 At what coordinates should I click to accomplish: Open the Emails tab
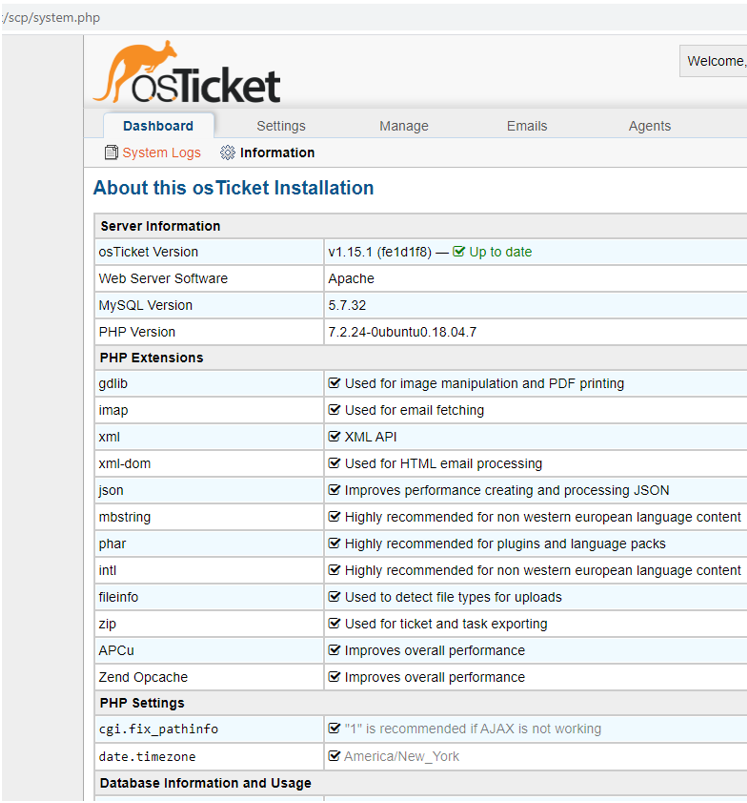coord(527,126)
